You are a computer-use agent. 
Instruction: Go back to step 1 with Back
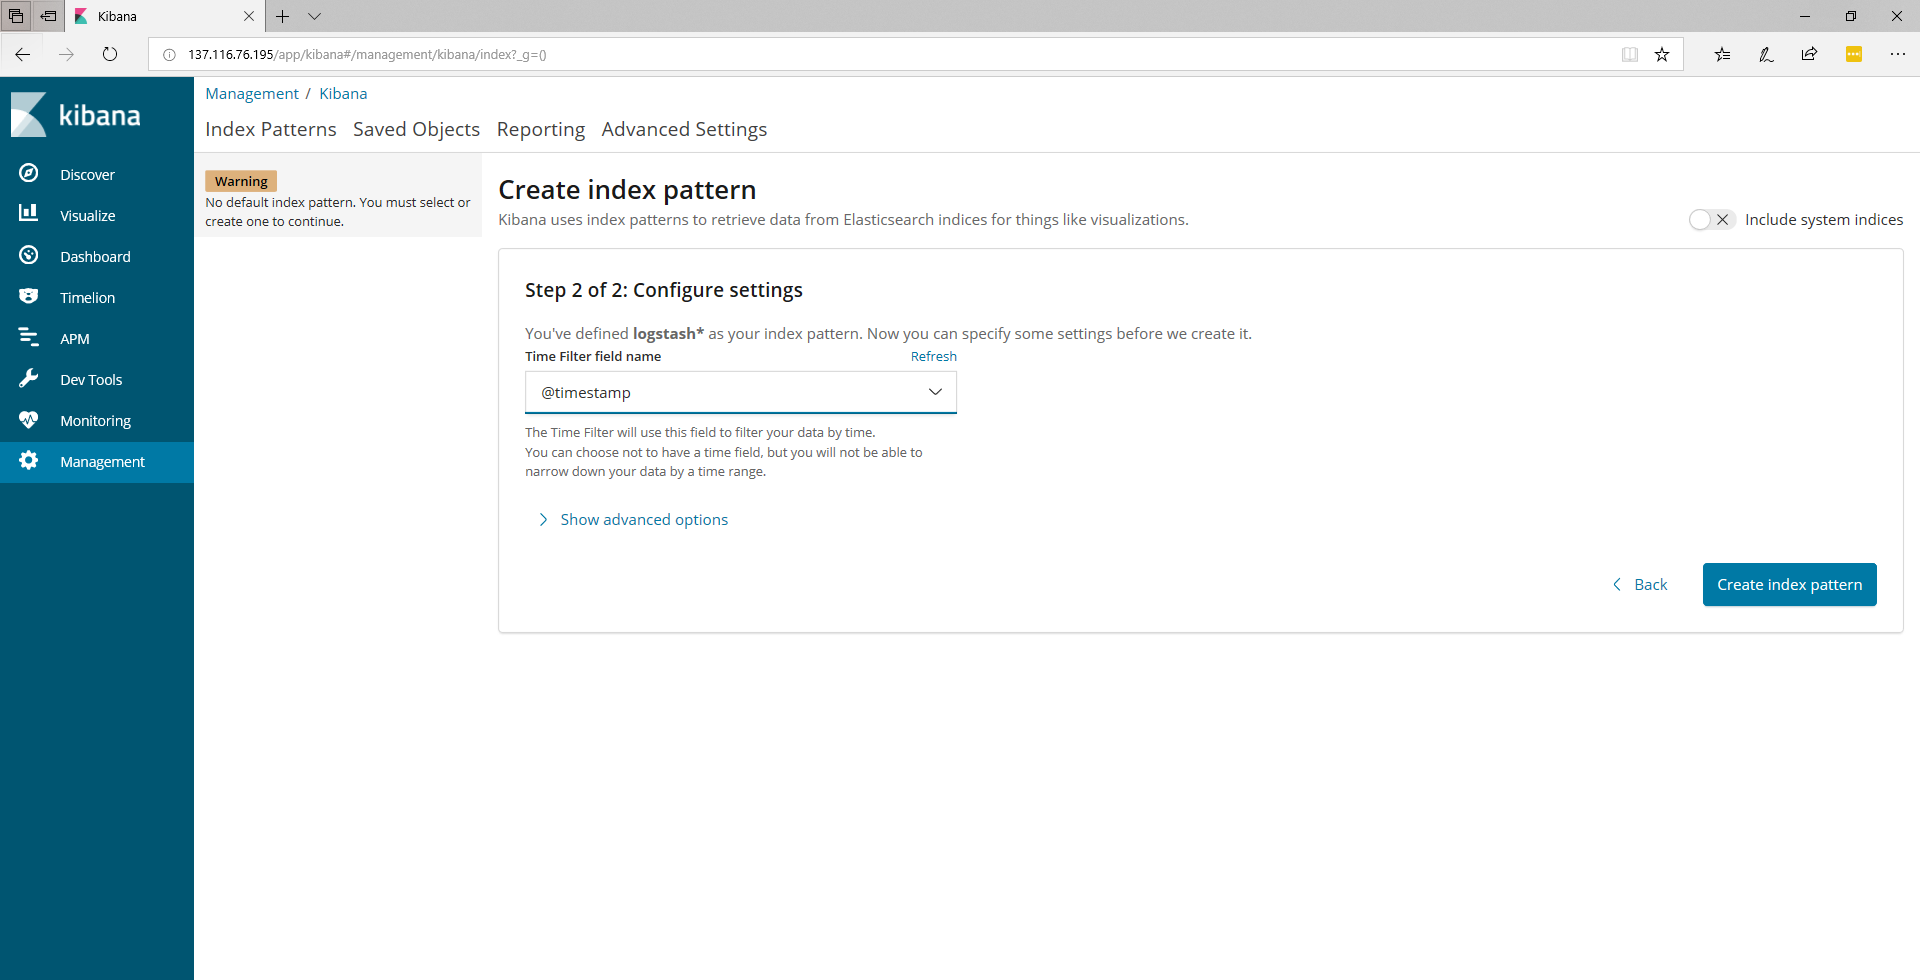(x=1640, y=584)
